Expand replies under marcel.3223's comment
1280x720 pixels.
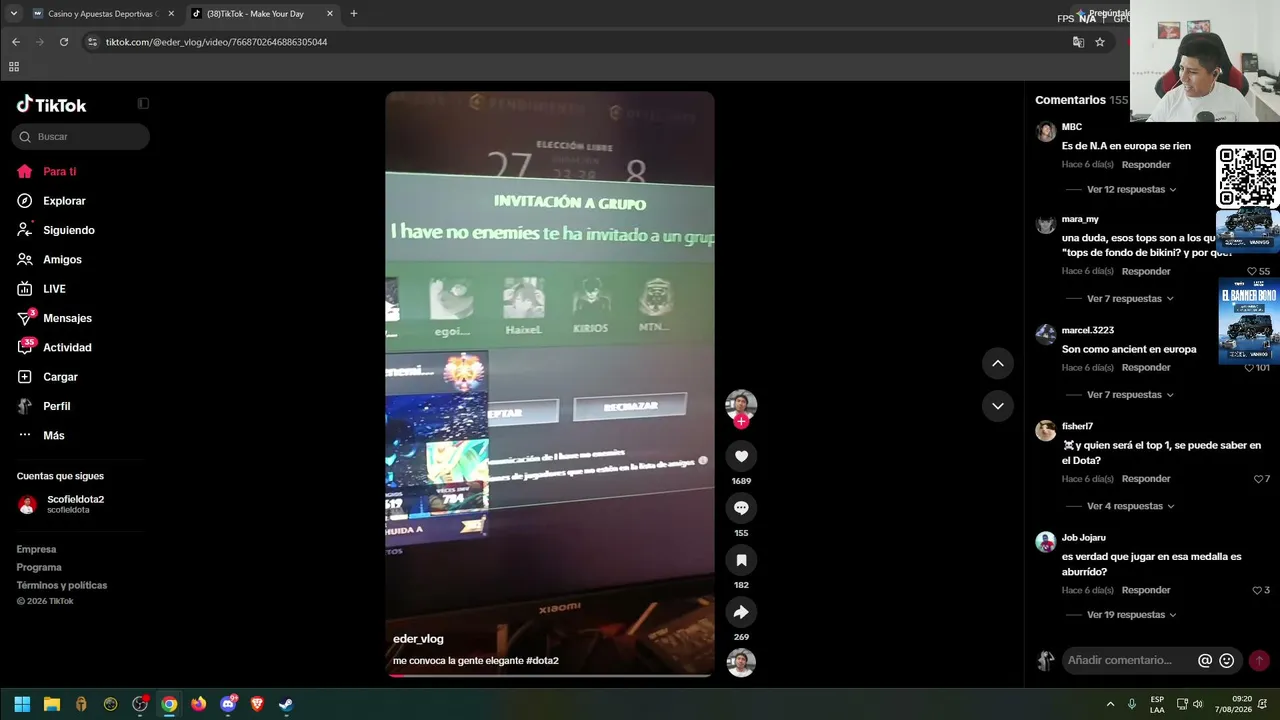click(x=1129, y=395)
